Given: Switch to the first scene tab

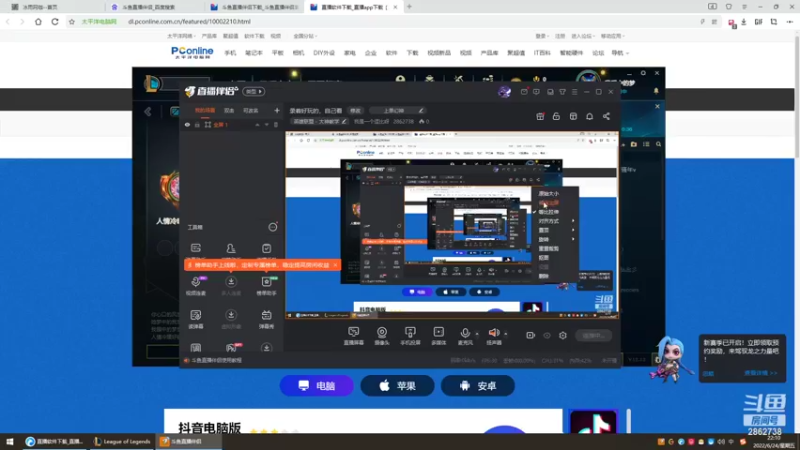Looking at the screenshot, I should (x=205, y=110).
